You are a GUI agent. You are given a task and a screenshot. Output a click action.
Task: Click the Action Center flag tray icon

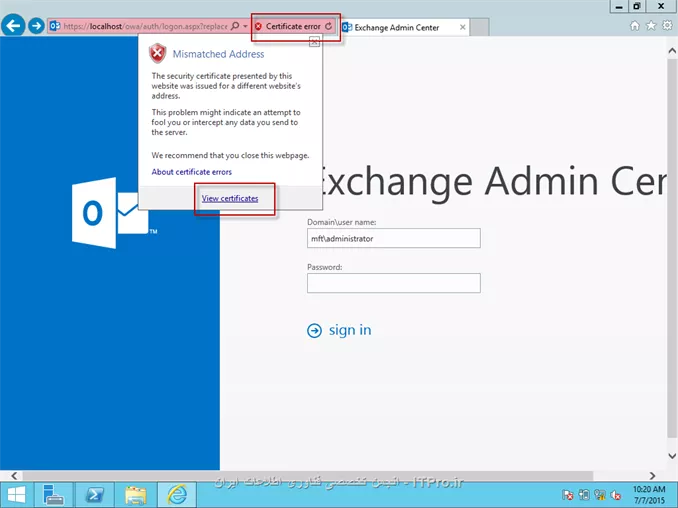point(568,495)
